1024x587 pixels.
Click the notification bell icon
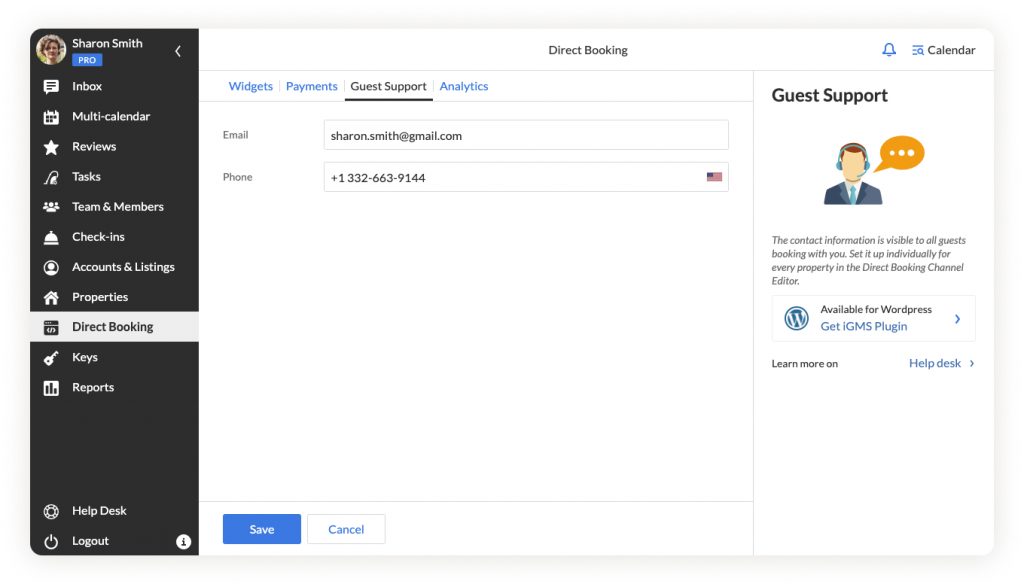pyautogui.click(x=888, y=49)
